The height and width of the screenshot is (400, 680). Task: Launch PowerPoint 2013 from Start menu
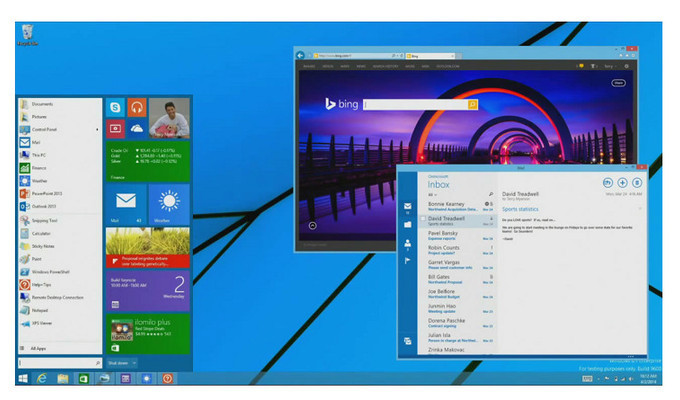60,193
